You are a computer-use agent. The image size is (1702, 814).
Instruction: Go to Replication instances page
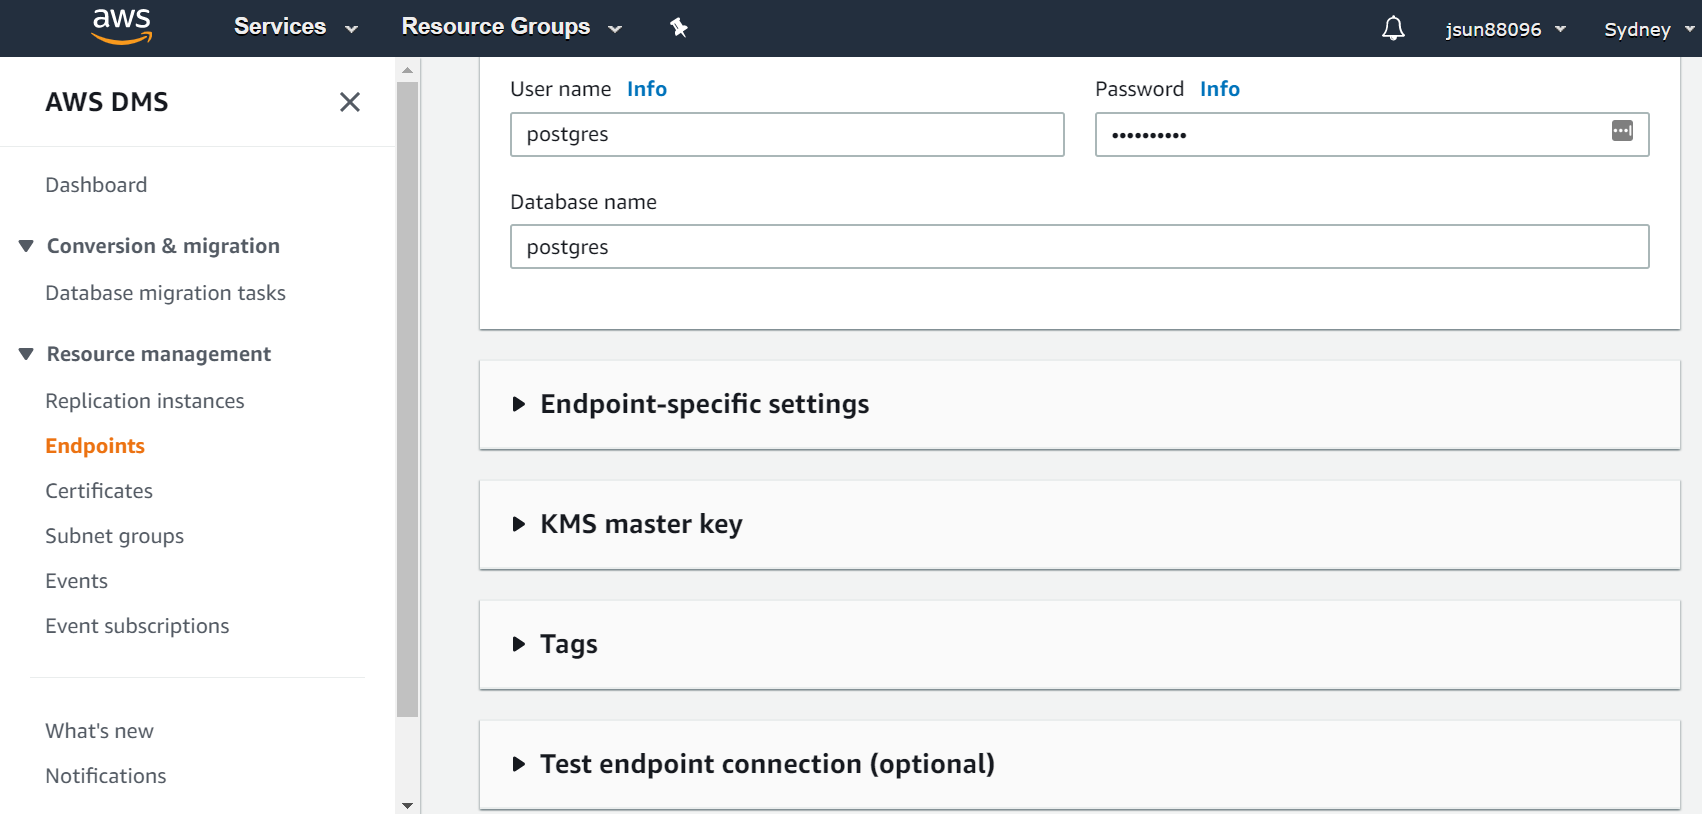(145, 401)
